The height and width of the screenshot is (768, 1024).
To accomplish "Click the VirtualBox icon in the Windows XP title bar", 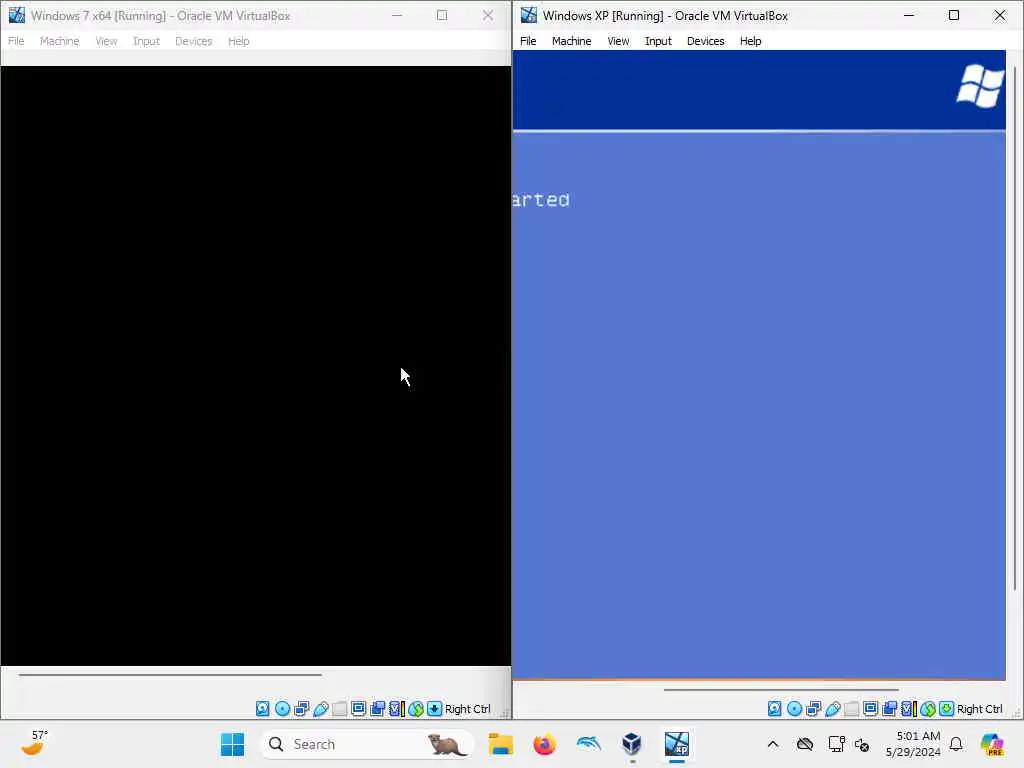I will (x=528, y=15).
